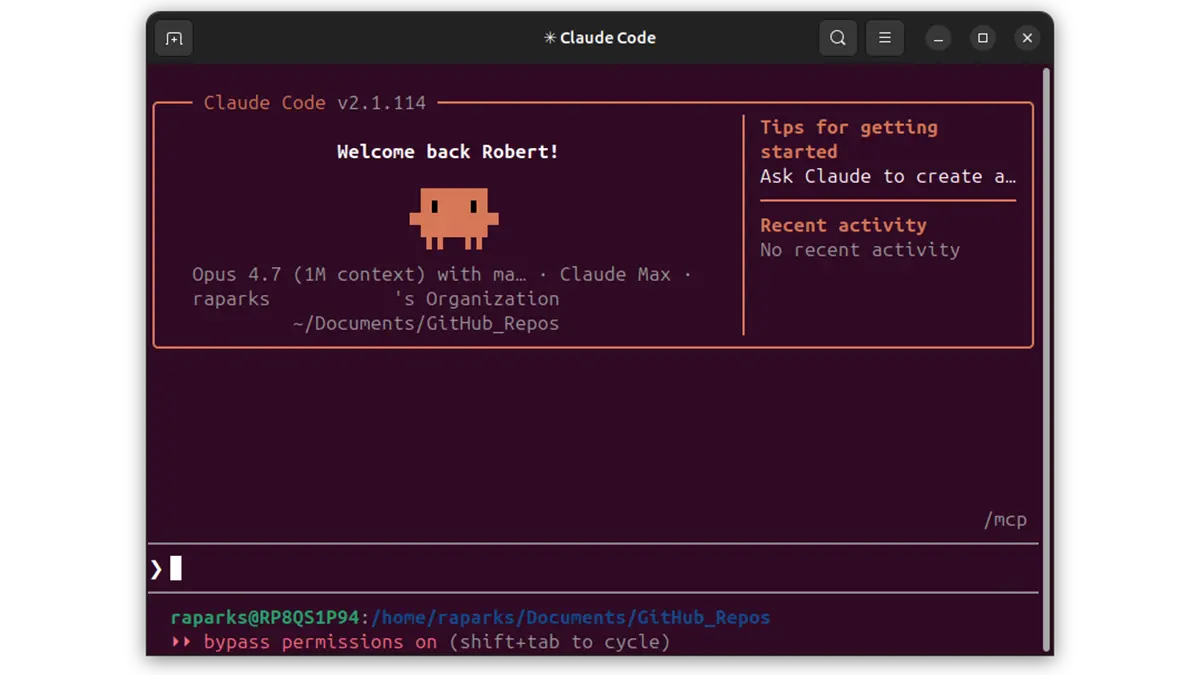Open a new terminal tab
The width and height of the screenshot is (1200, 675).
pyautogui.click(x=174, y=38)
